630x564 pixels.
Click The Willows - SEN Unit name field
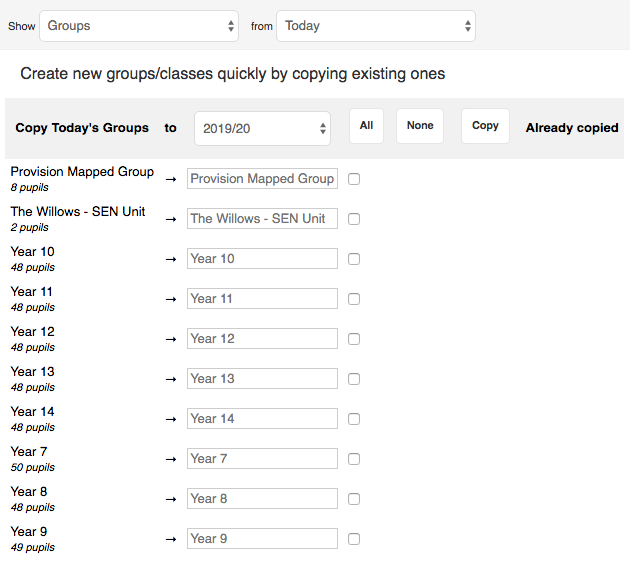coord(262,219)
